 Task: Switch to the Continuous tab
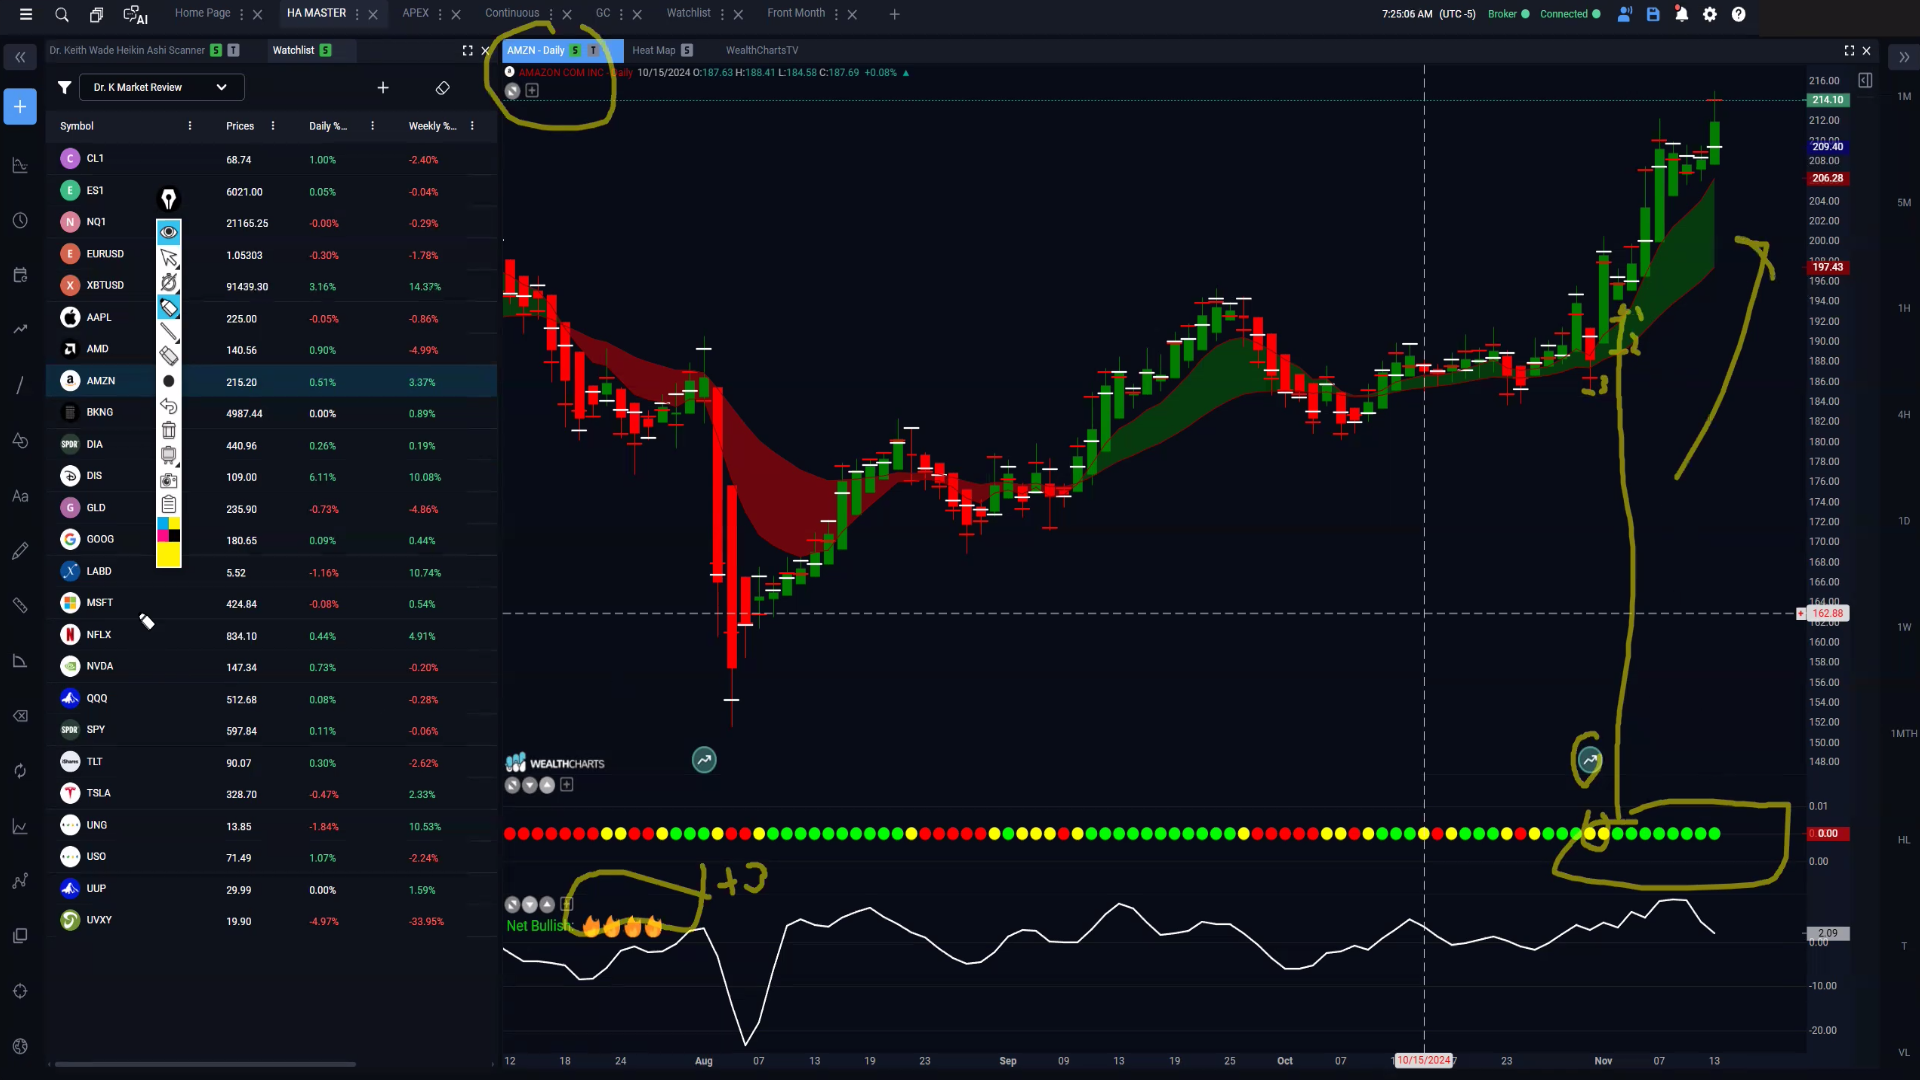tap(512, 13)
